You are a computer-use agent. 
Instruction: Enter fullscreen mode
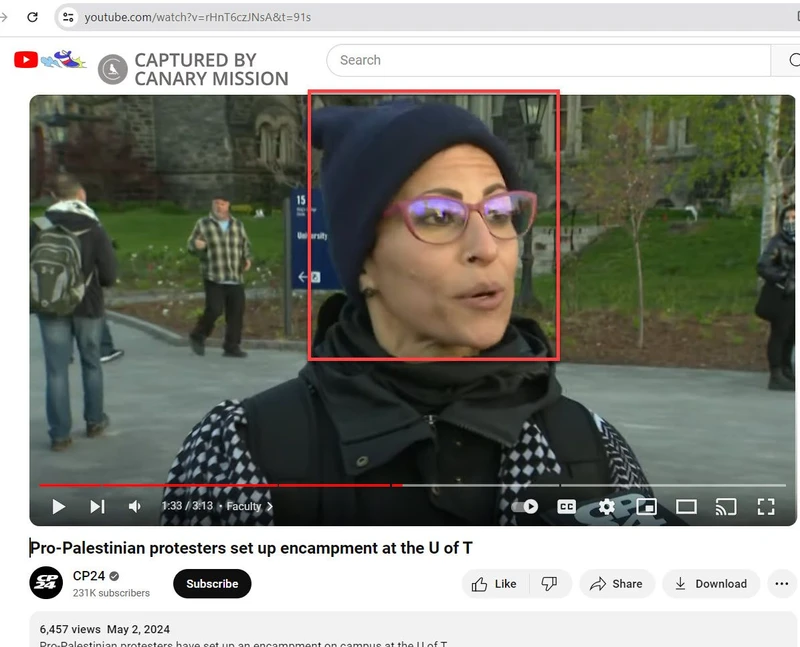[767, 506]
